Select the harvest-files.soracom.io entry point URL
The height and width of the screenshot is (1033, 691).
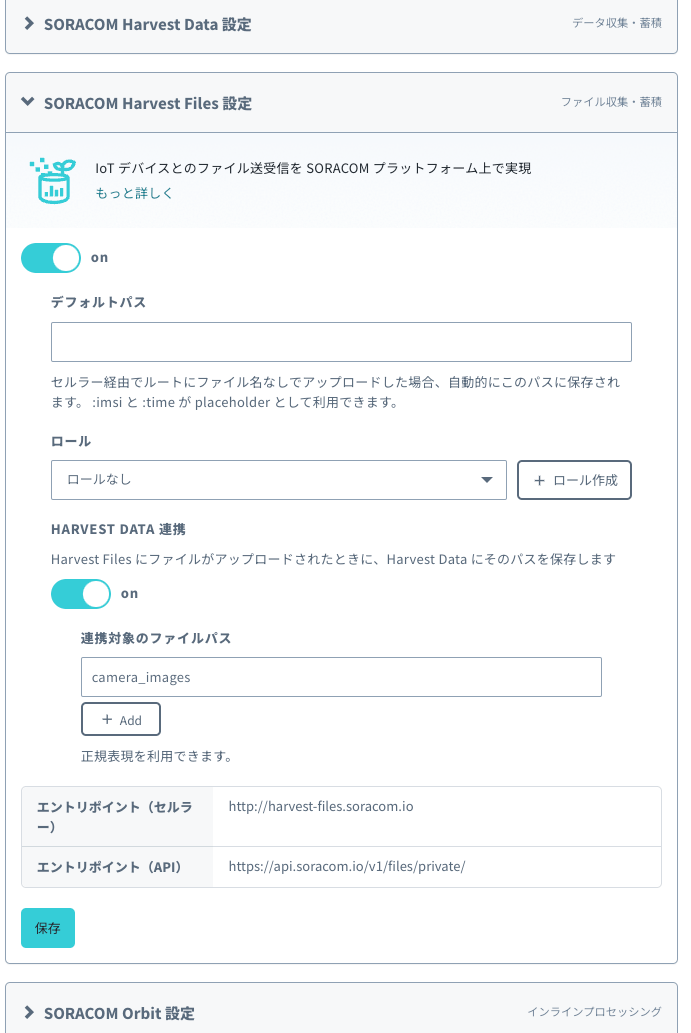click(x=321, y=806)
